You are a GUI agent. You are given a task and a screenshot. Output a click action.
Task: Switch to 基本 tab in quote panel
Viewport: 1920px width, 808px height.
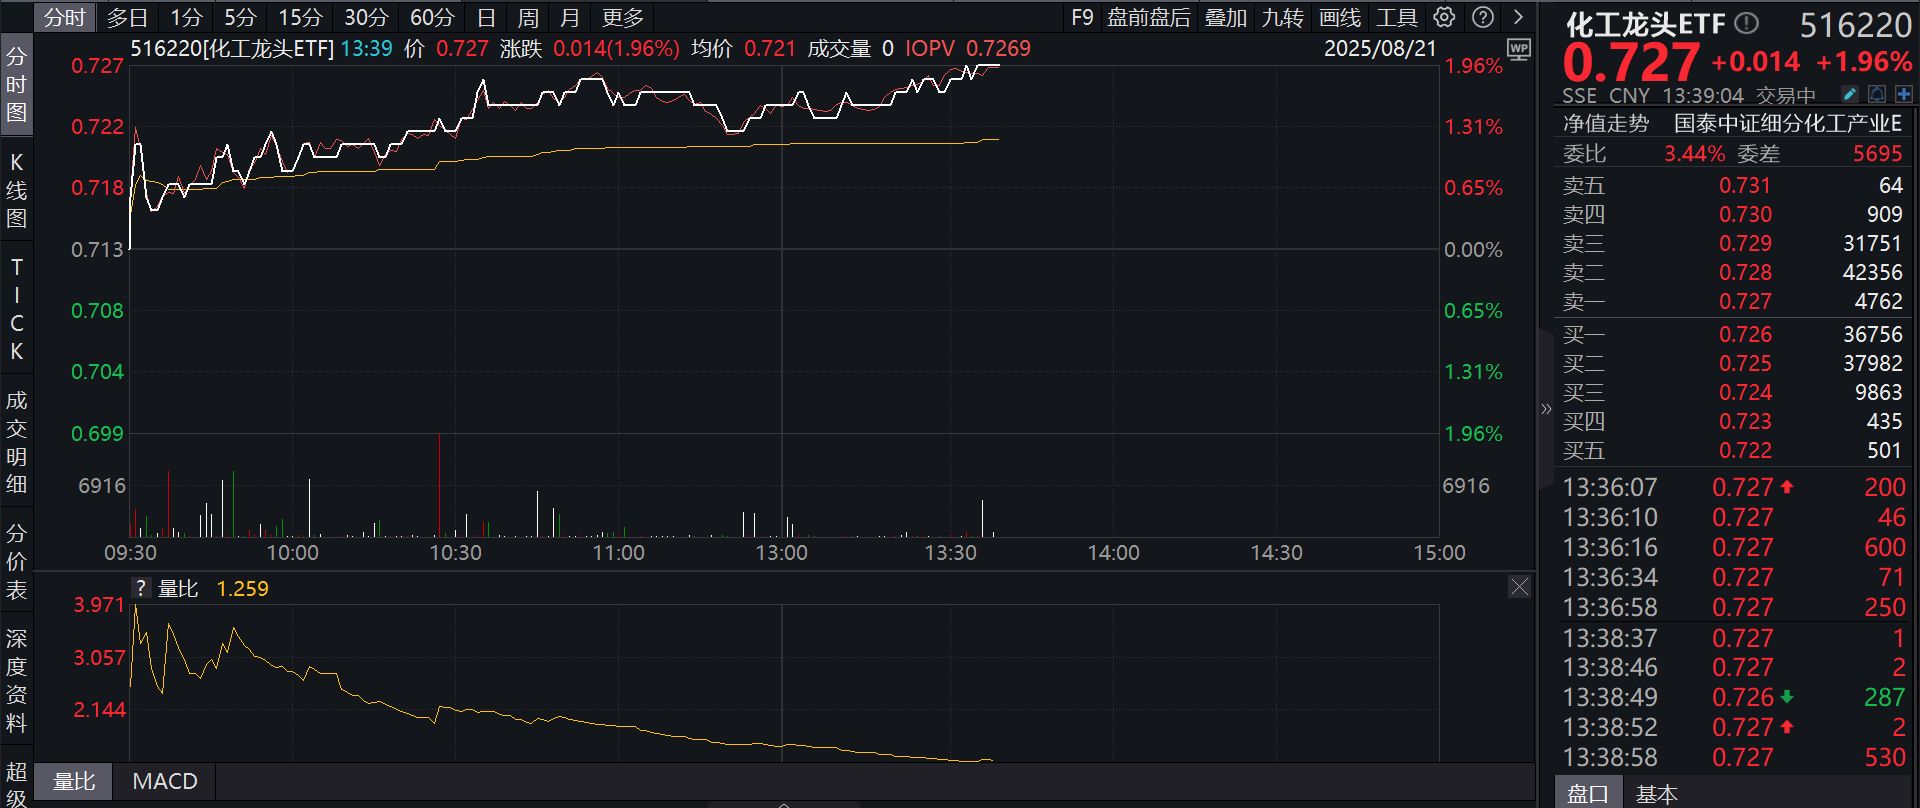(x=1656, y=794)
